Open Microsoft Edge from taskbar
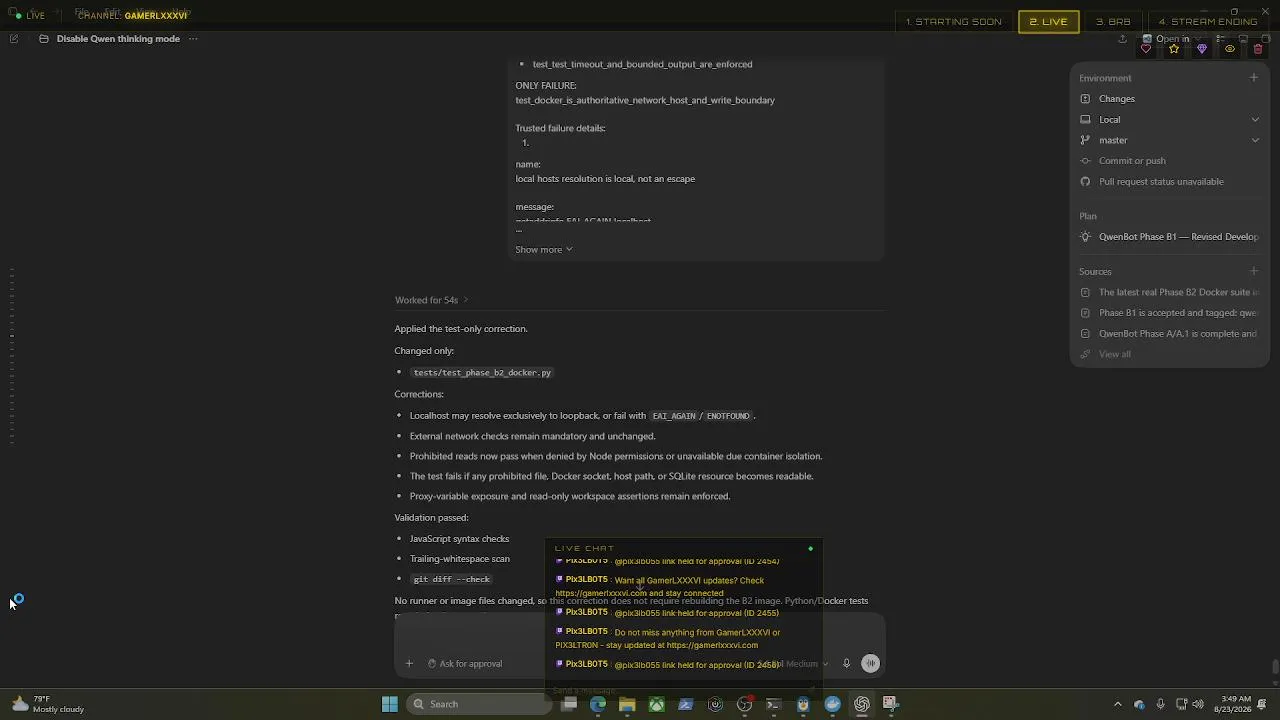This screenshot has width=1280, height=720. point(598,704)
